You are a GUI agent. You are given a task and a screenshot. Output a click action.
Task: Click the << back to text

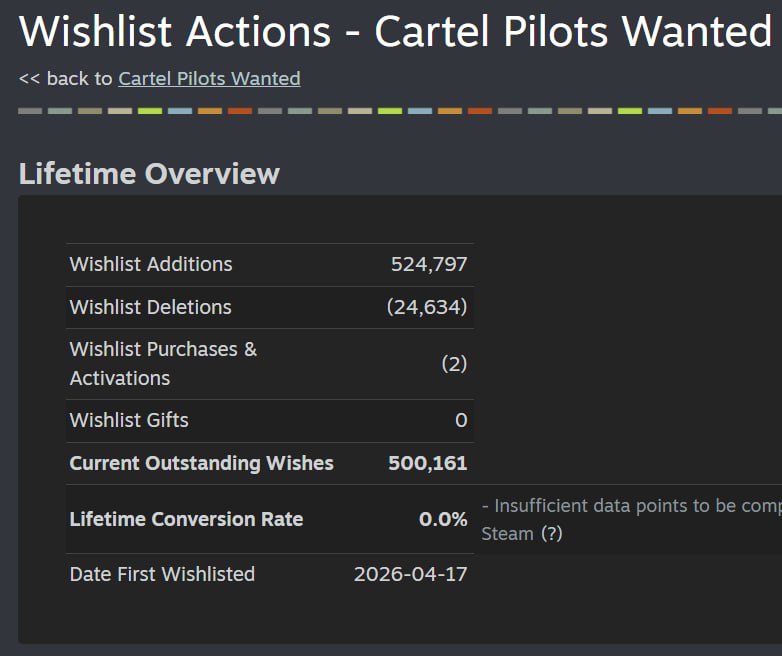pos(65,79)
